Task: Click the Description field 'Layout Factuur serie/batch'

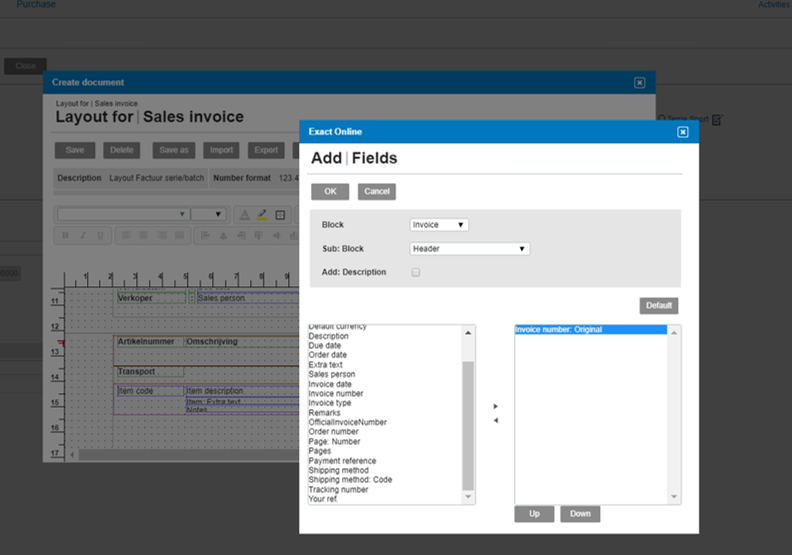Action: [x=157, y=178]
